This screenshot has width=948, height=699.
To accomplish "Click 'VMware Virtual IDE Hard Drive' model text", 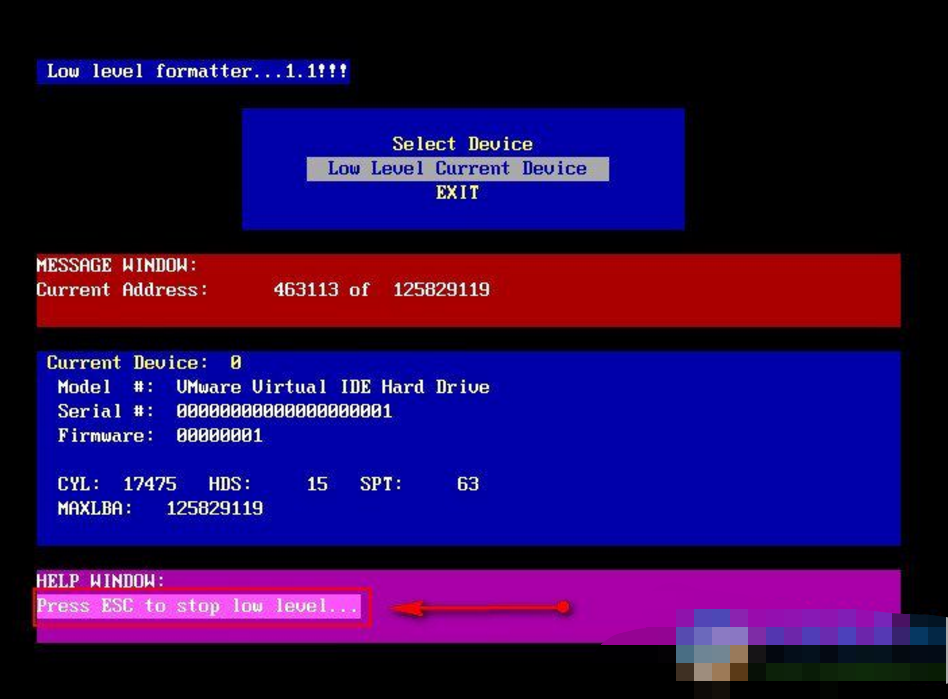I will click(333, 387).
